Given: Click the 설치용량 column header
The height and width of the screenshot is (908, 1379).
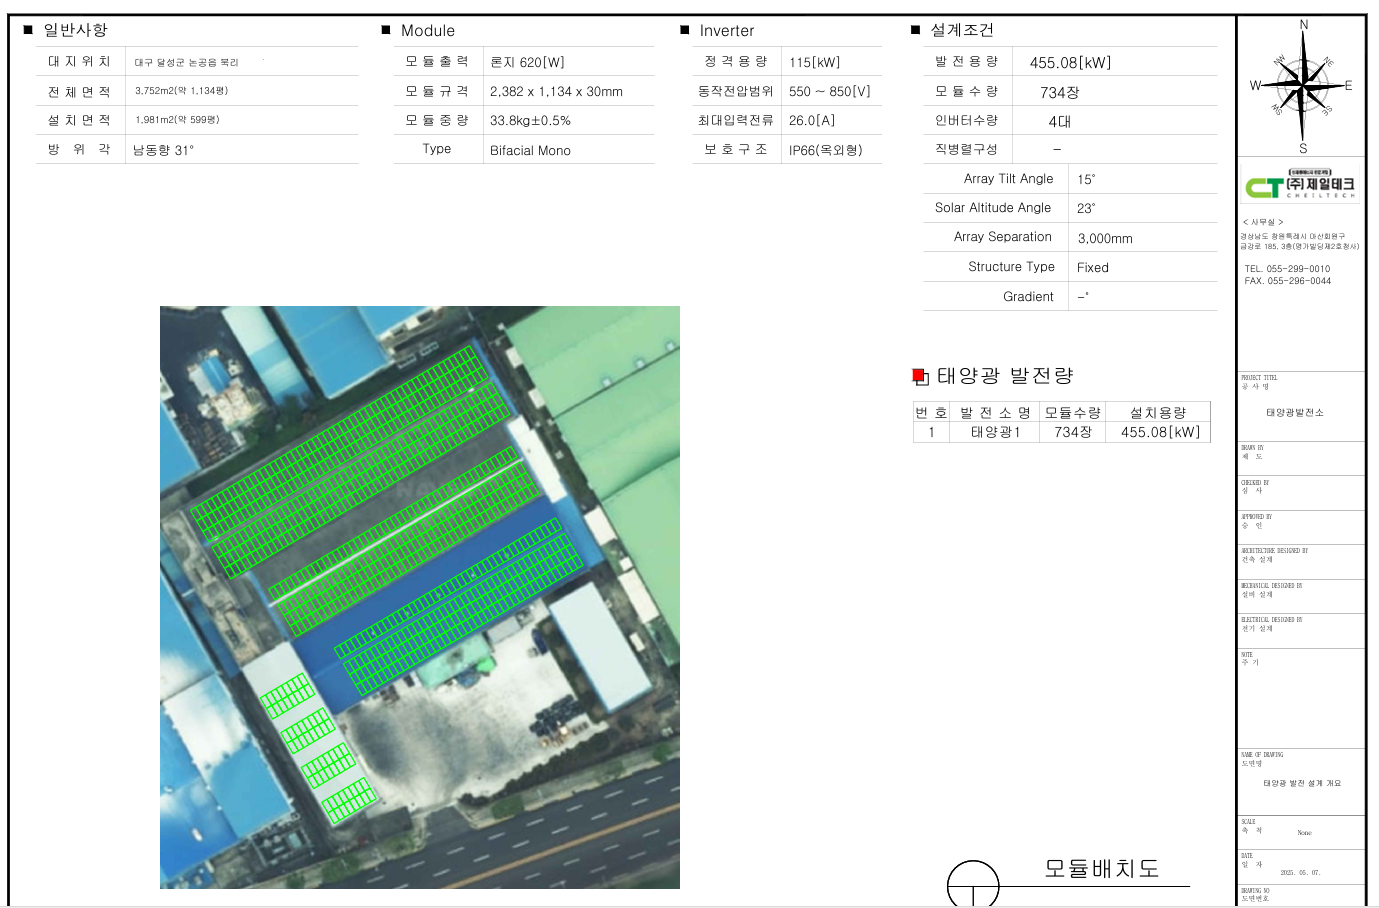Looking at the screenshot, I should tap(1158, 412).
